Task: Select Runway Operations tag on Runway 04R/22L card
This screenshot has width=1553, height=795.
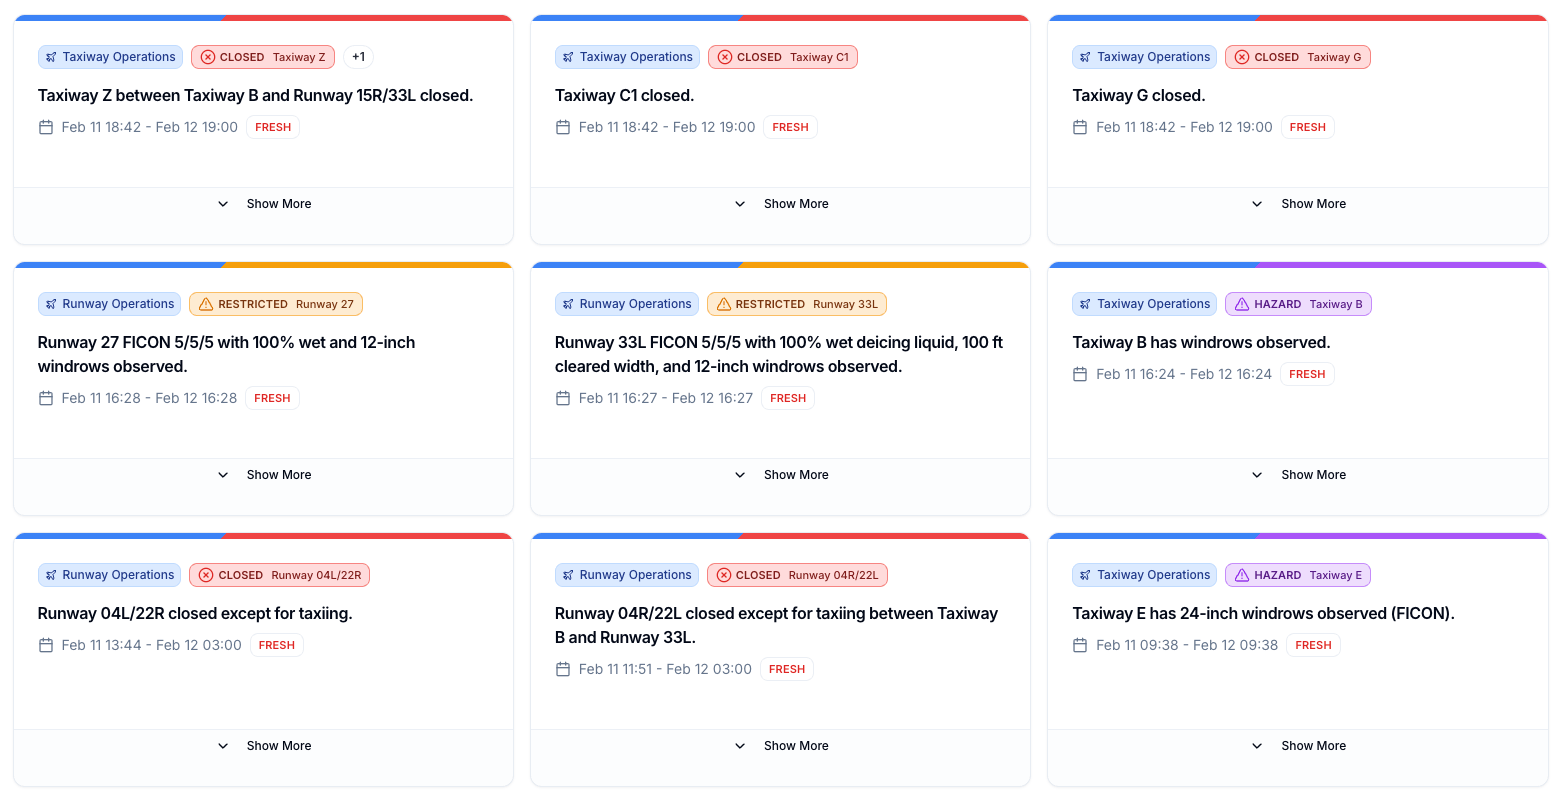Action: (x=628, y=575)
